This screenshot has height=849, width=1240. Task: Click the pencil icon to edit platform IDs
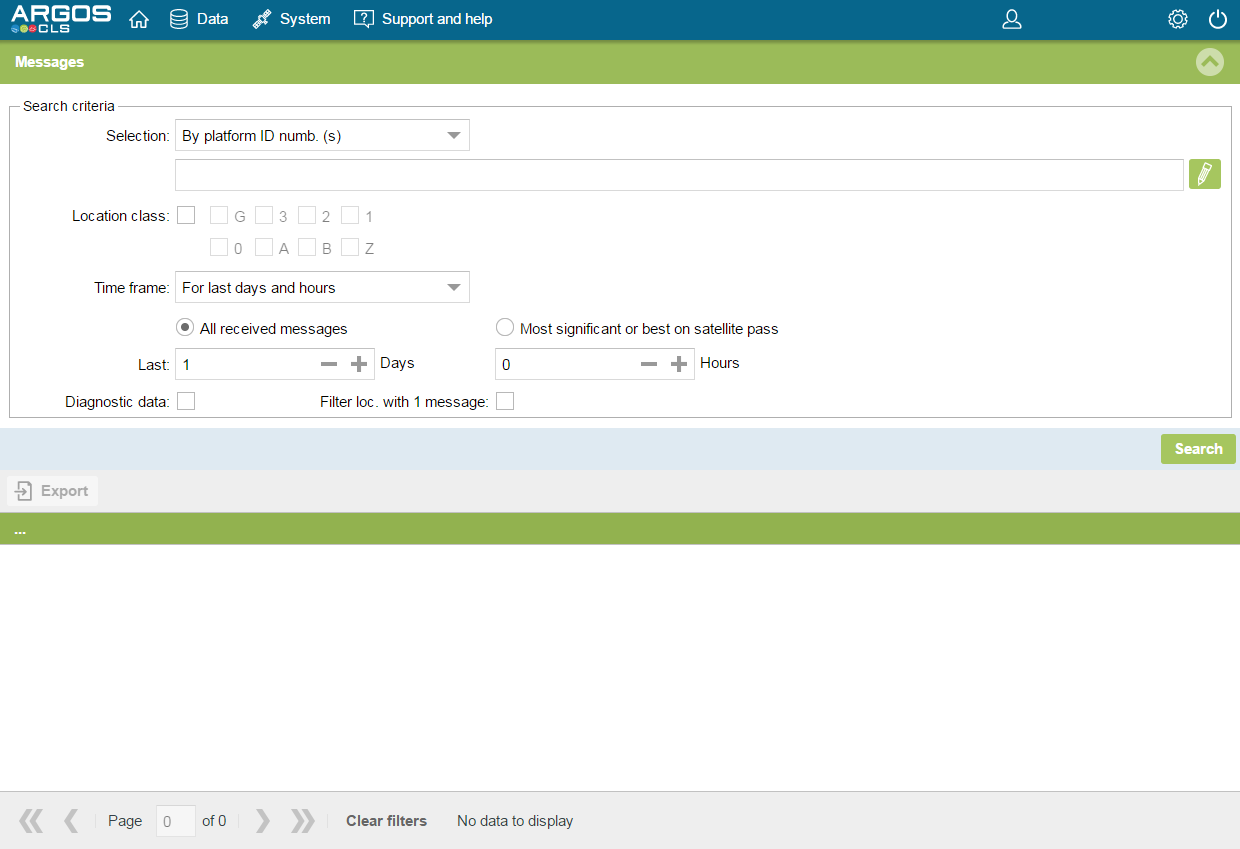tap(1205, 173)
